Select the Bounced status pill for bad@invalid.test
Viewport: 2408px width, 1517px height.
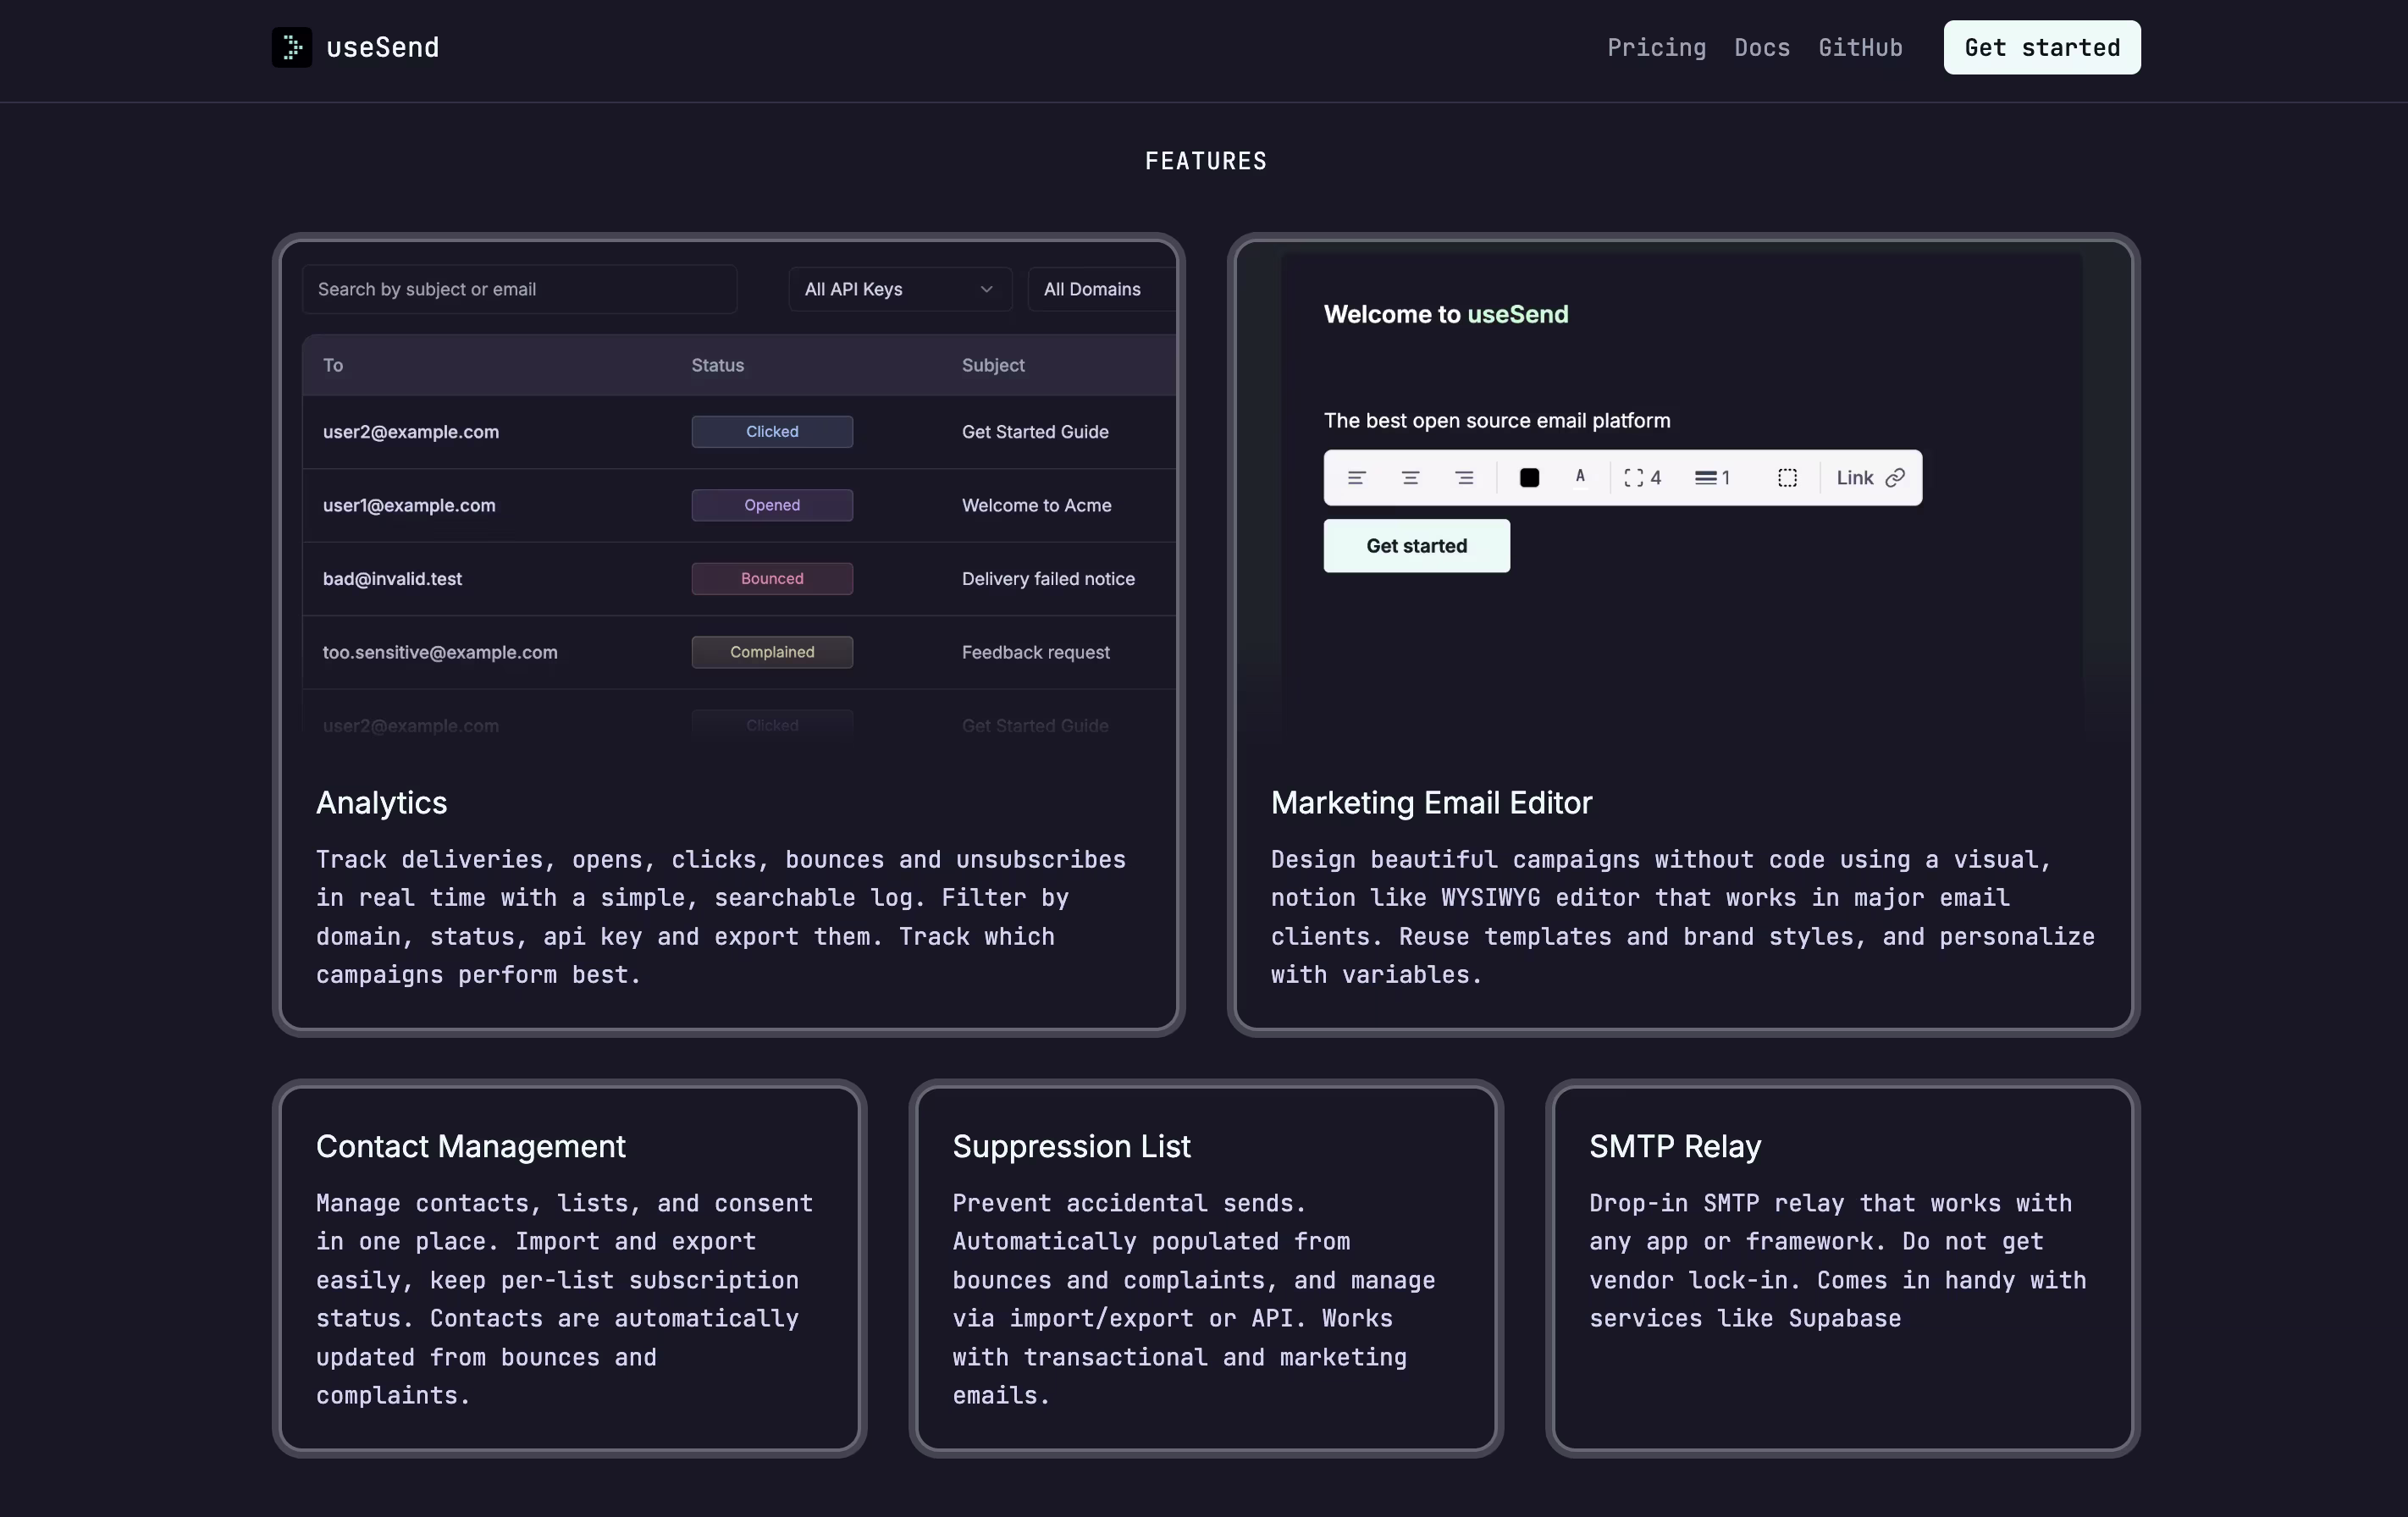(771, 578)
